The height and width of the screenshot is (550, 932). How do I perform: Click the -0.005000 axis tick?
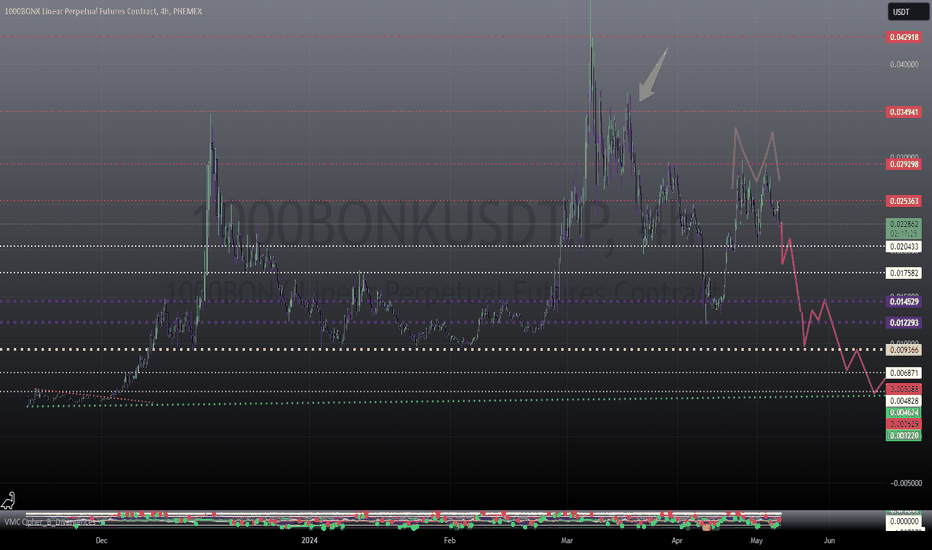coord(904,483)
